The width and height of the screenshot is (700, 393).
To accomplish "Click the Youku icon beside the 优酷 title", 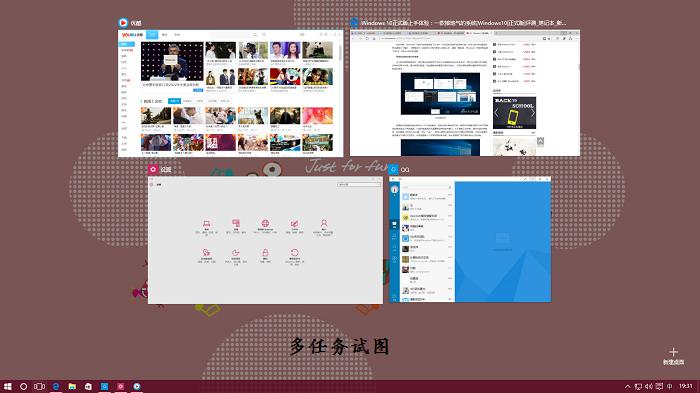I will (x=123, y=22).
